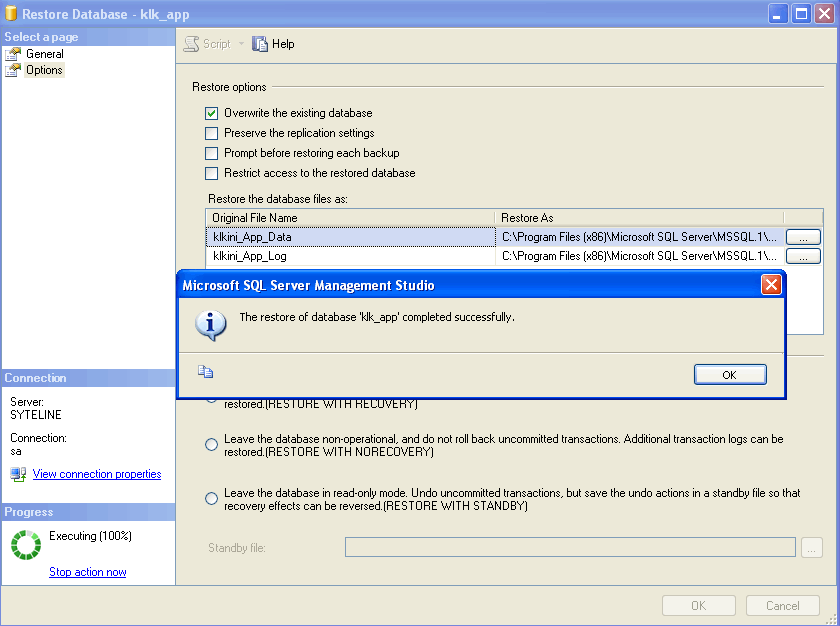Click the copy message icon in the dialog

[206, 371]
